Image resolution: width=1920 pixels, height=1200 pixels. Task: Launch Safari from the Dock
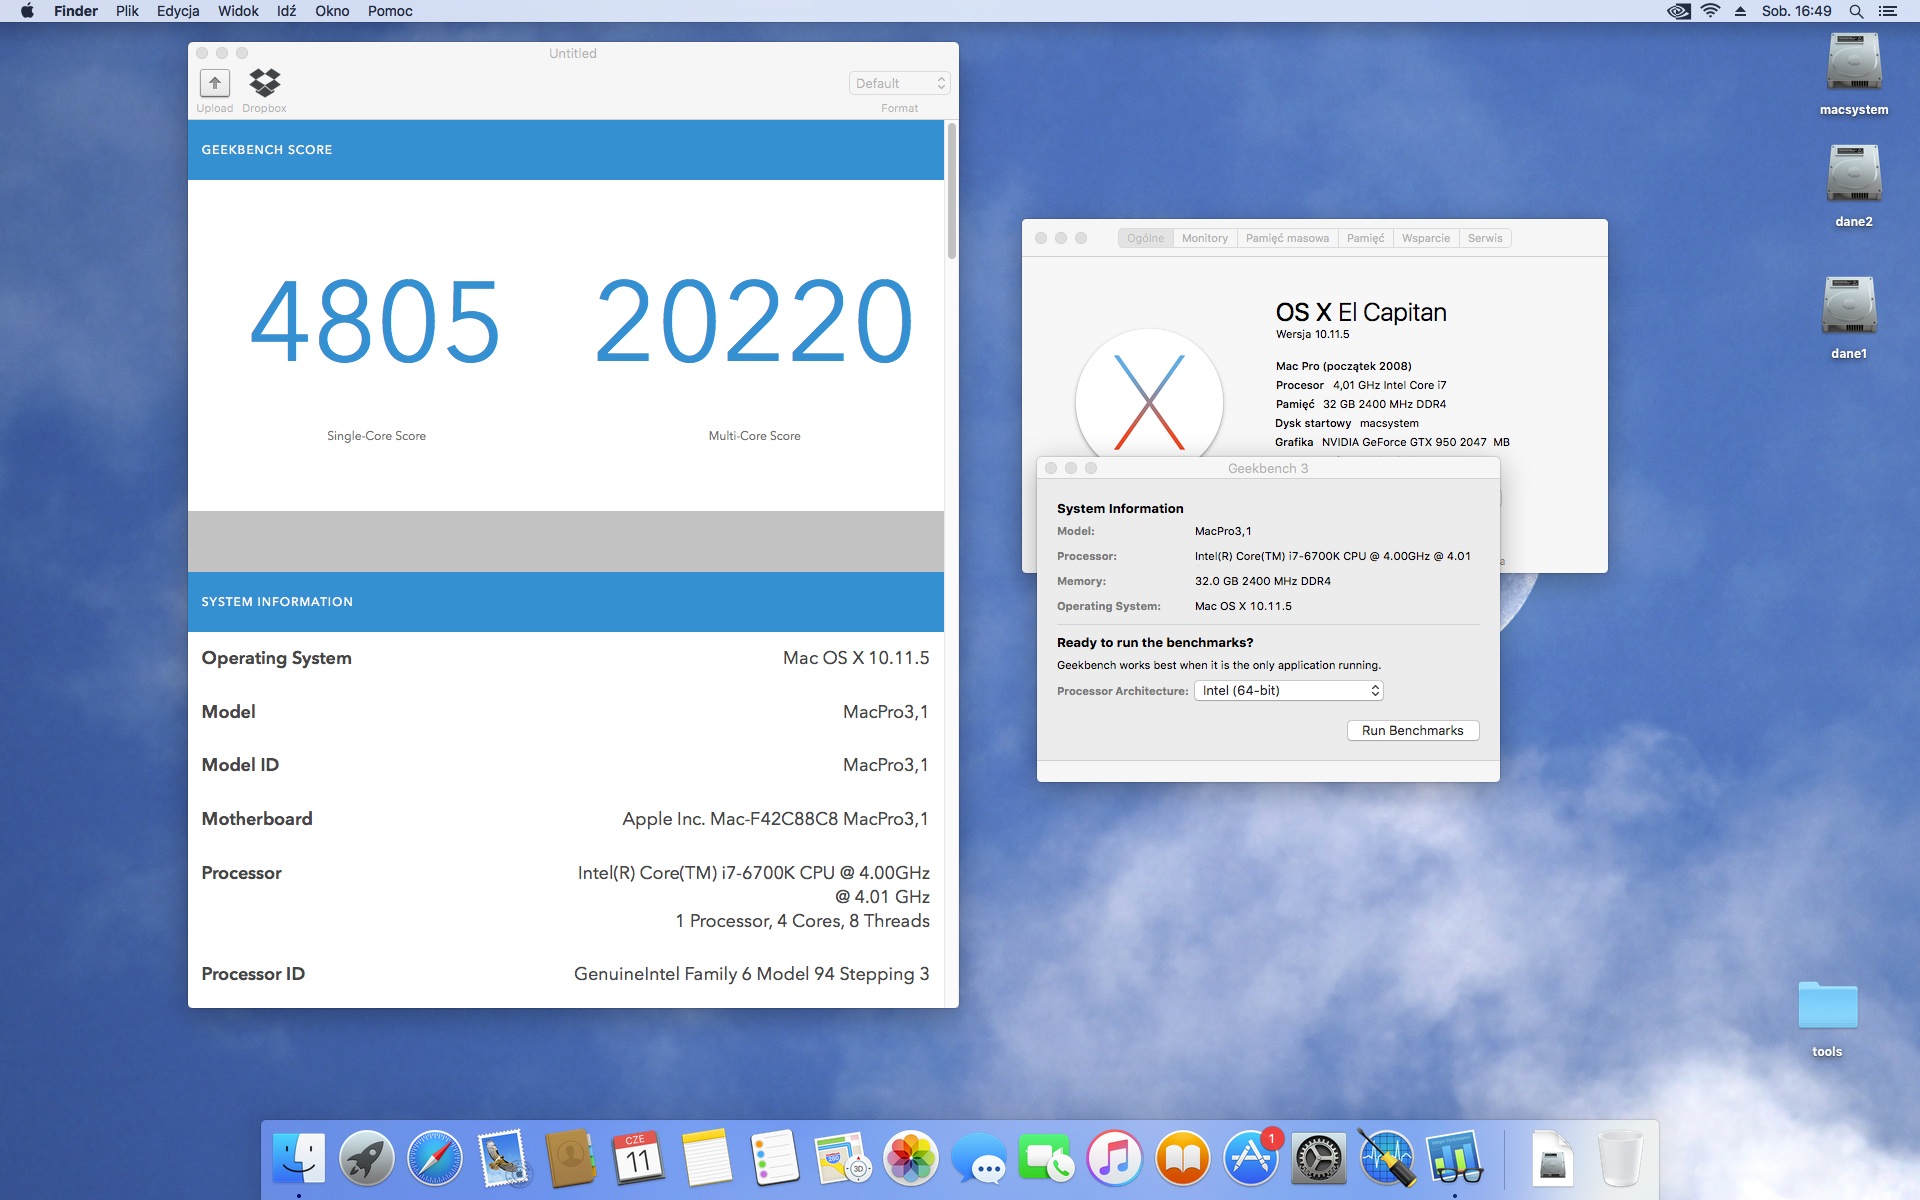coord(435,1159)
